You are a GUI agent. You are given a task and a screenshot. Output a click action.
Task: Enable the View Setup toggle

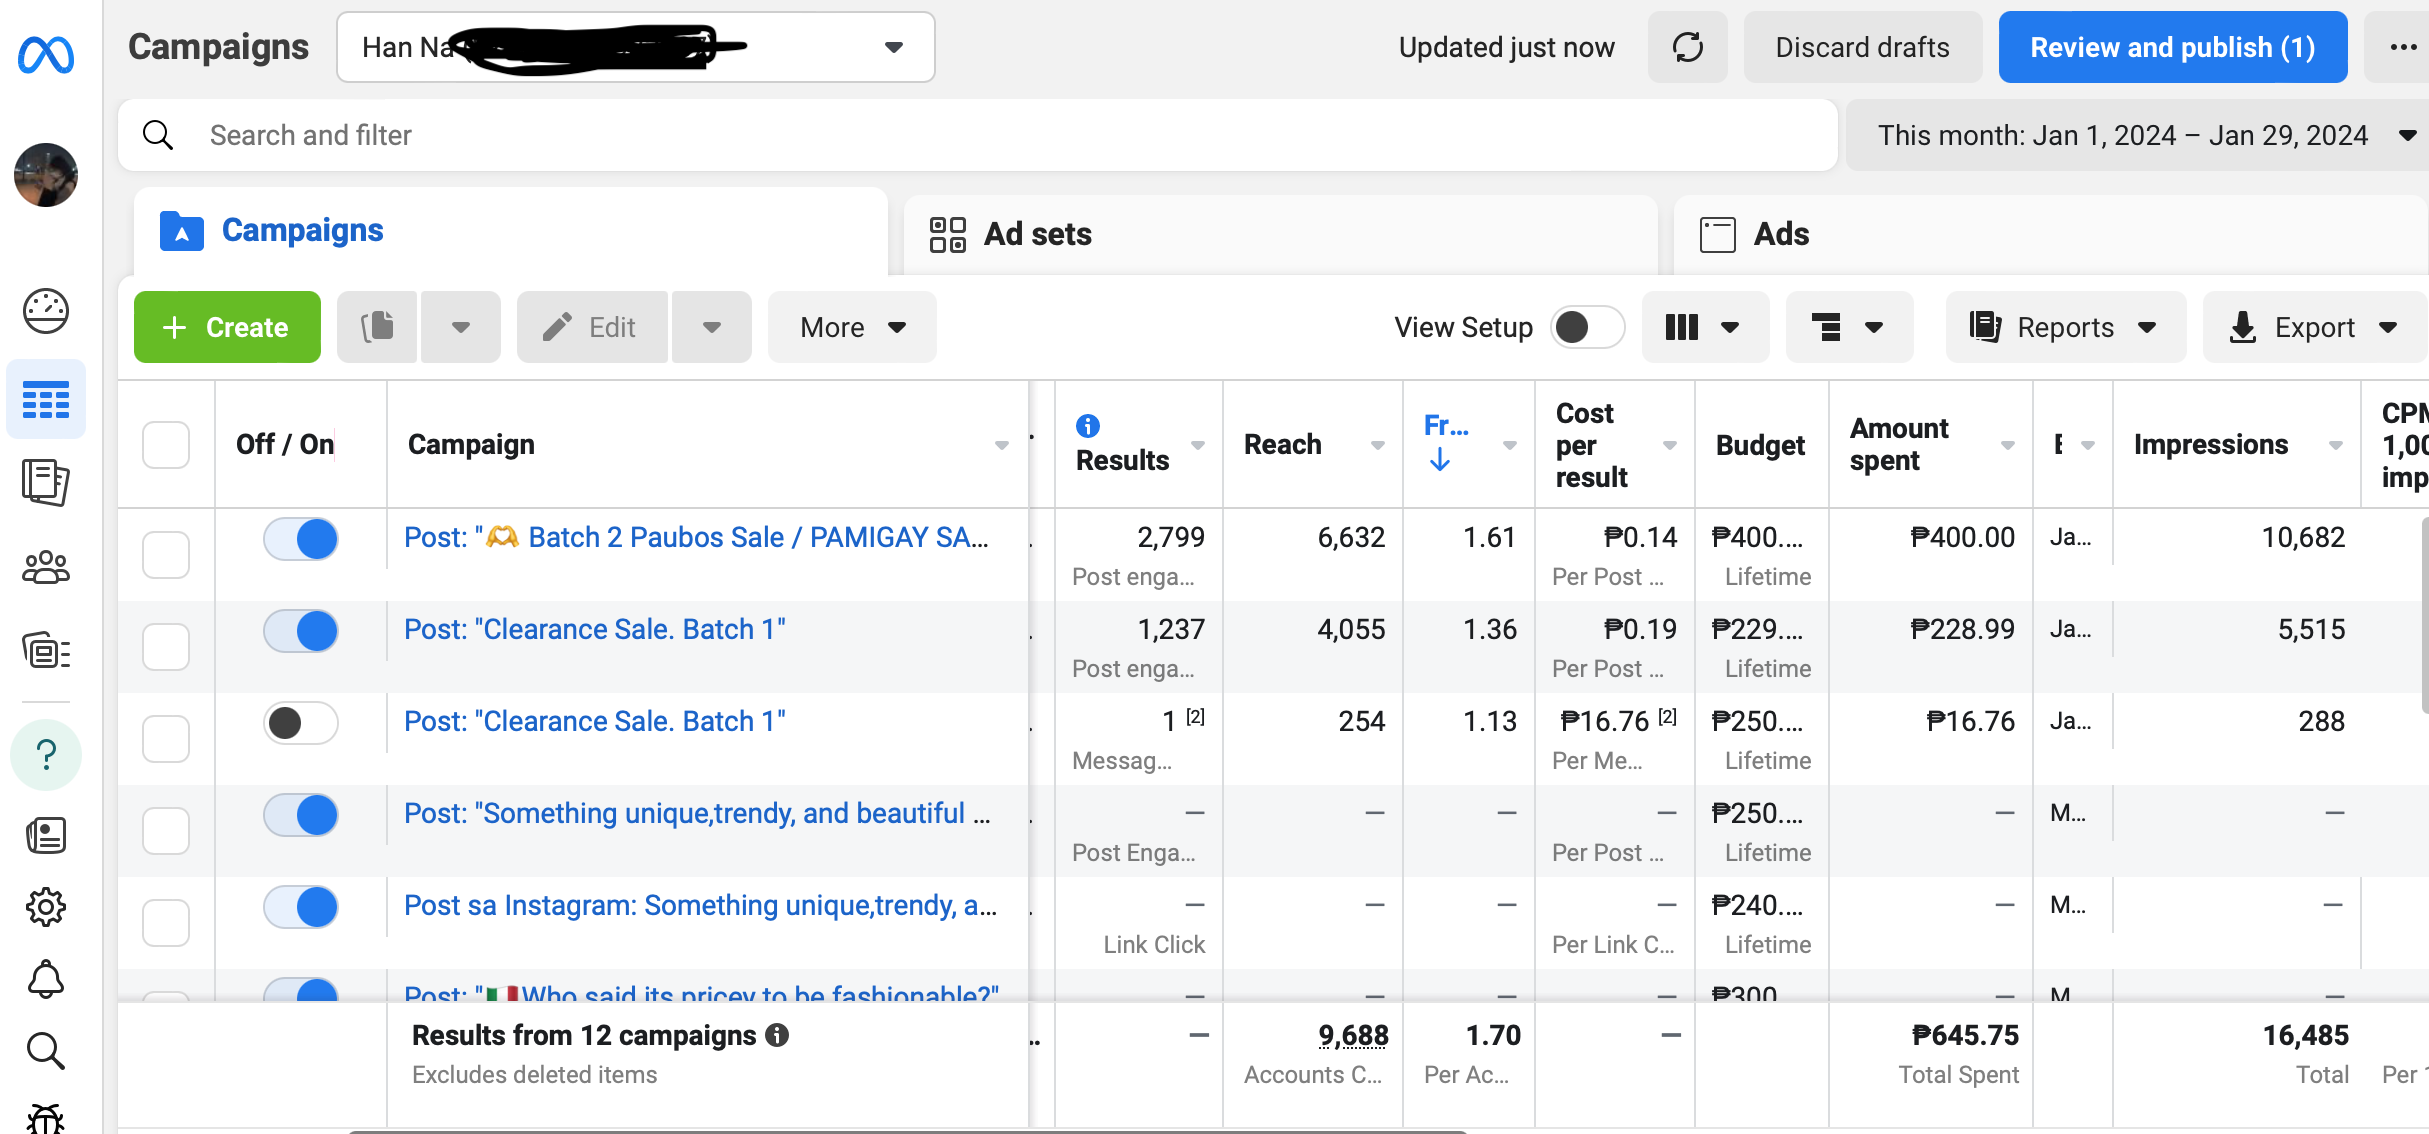pos(1586,327)
